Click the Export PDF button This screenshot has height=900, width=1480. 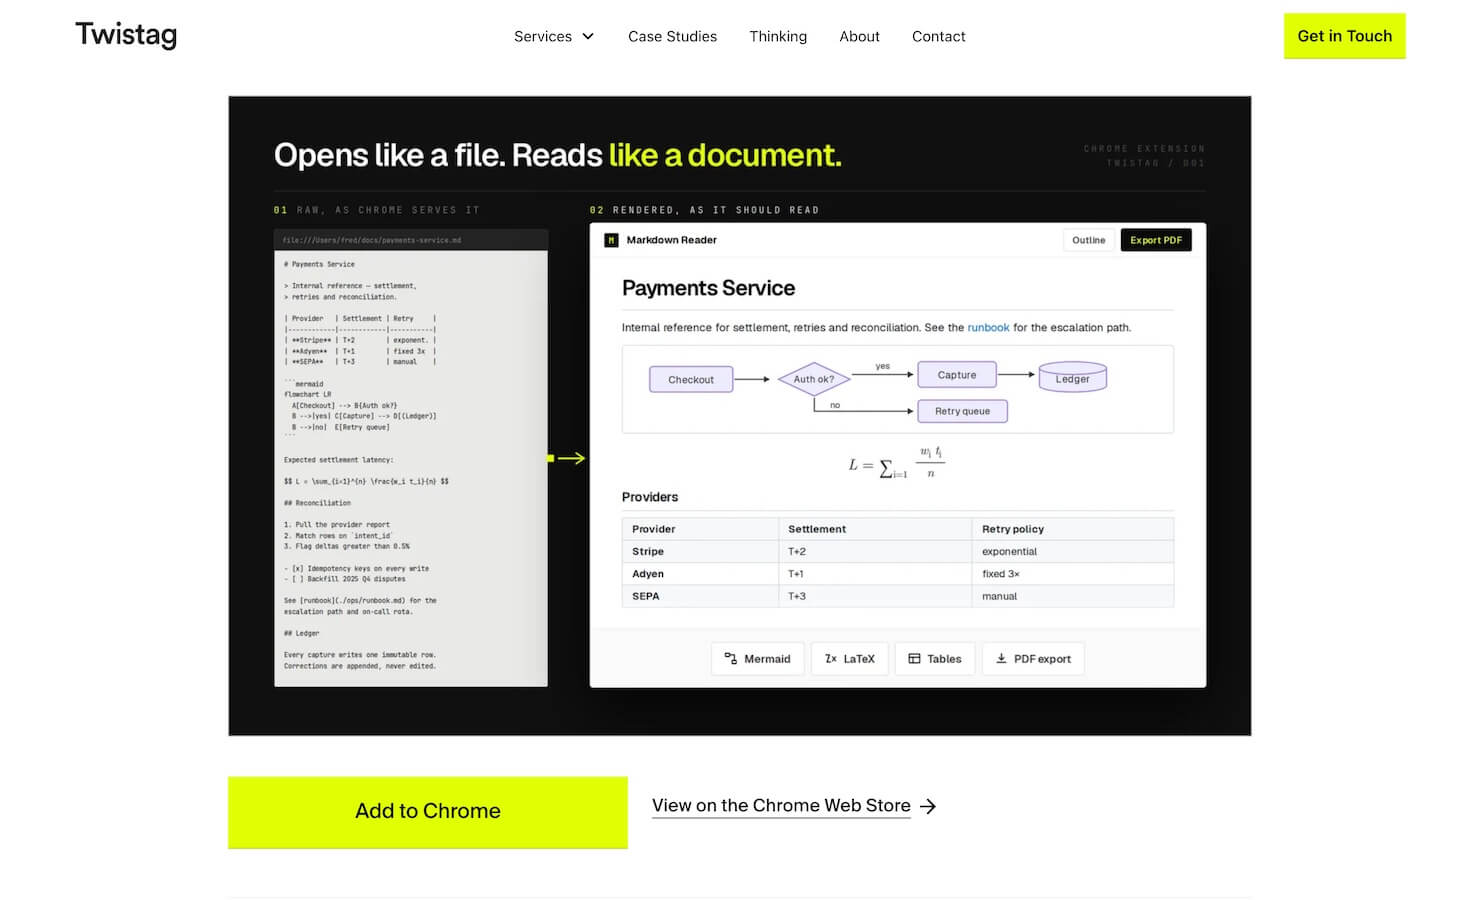[1156, 240]
